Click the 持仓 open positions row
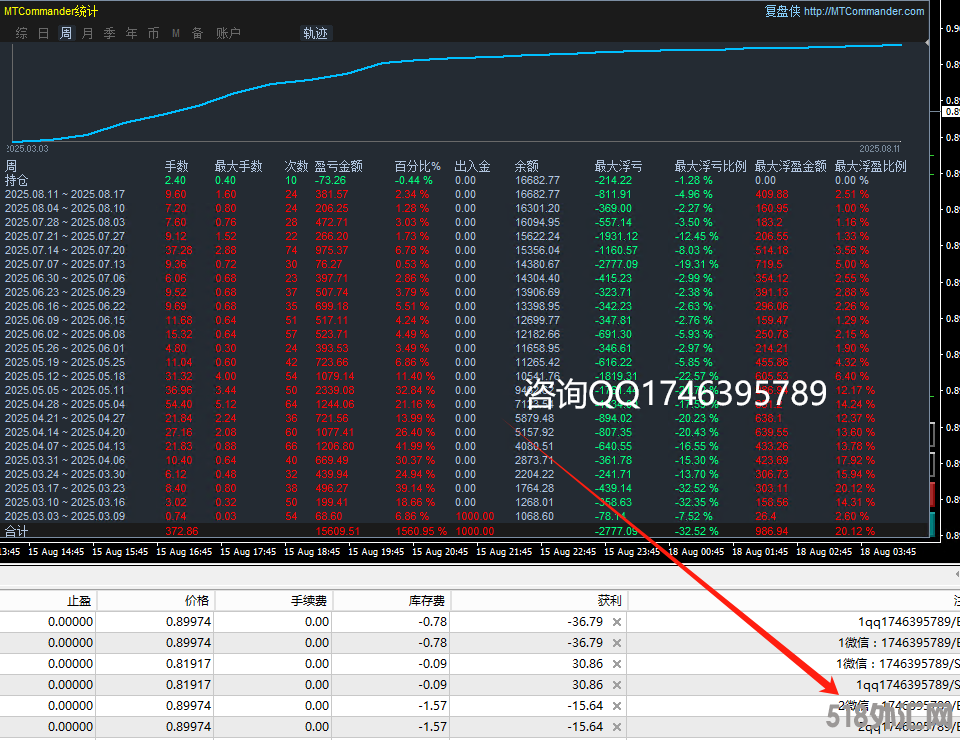Screen dimensions: 960x740 pyautogui.click(x=17, y=180)
